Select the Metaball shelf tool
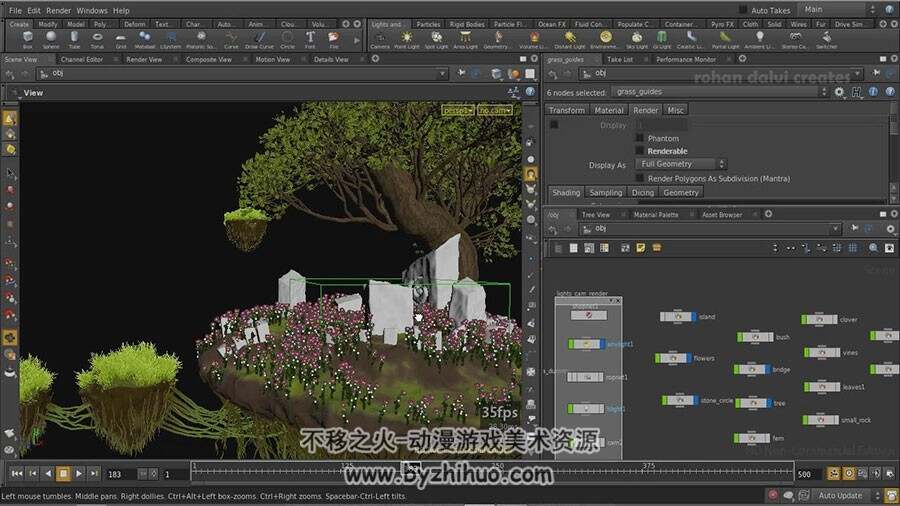Screen dimensions: 900x506 tap(144, 40)
